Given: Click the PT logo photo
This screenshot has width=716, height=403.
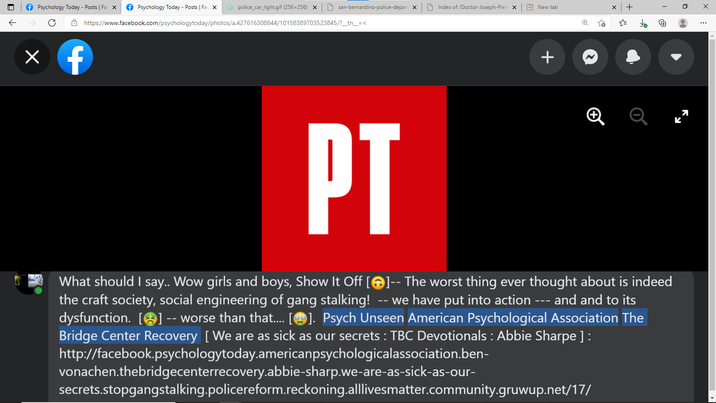Looking at the screenshot, I should [354, 178].
